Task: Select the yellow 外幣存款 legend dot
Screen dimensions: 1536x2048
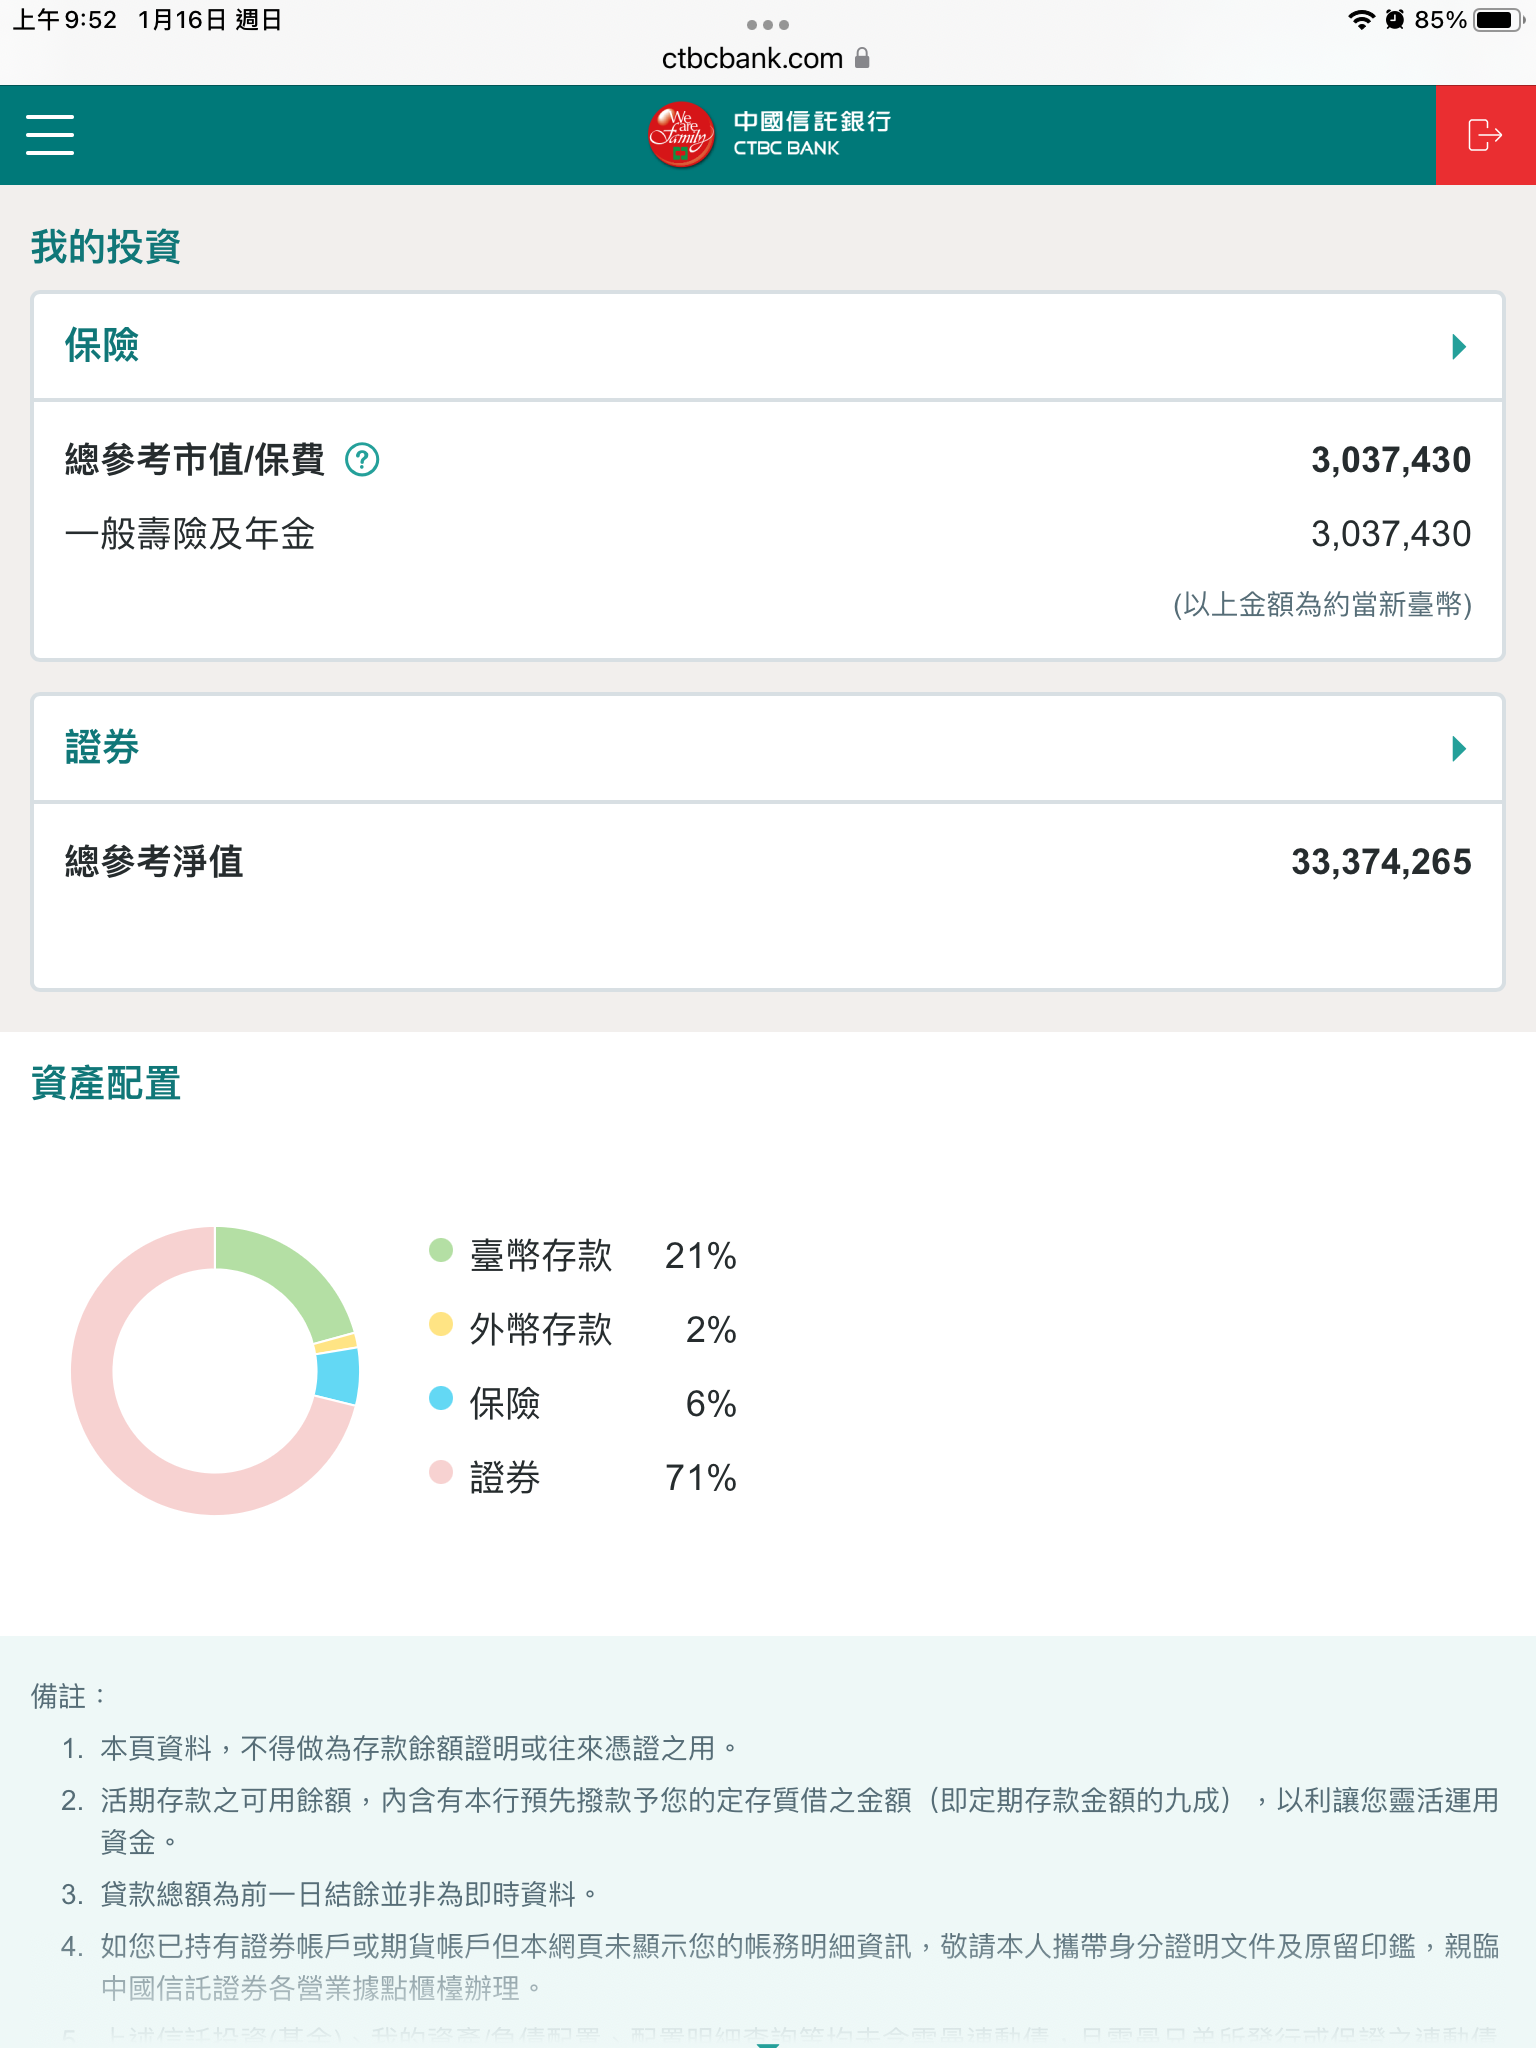Action: (x=441, y=1324)
